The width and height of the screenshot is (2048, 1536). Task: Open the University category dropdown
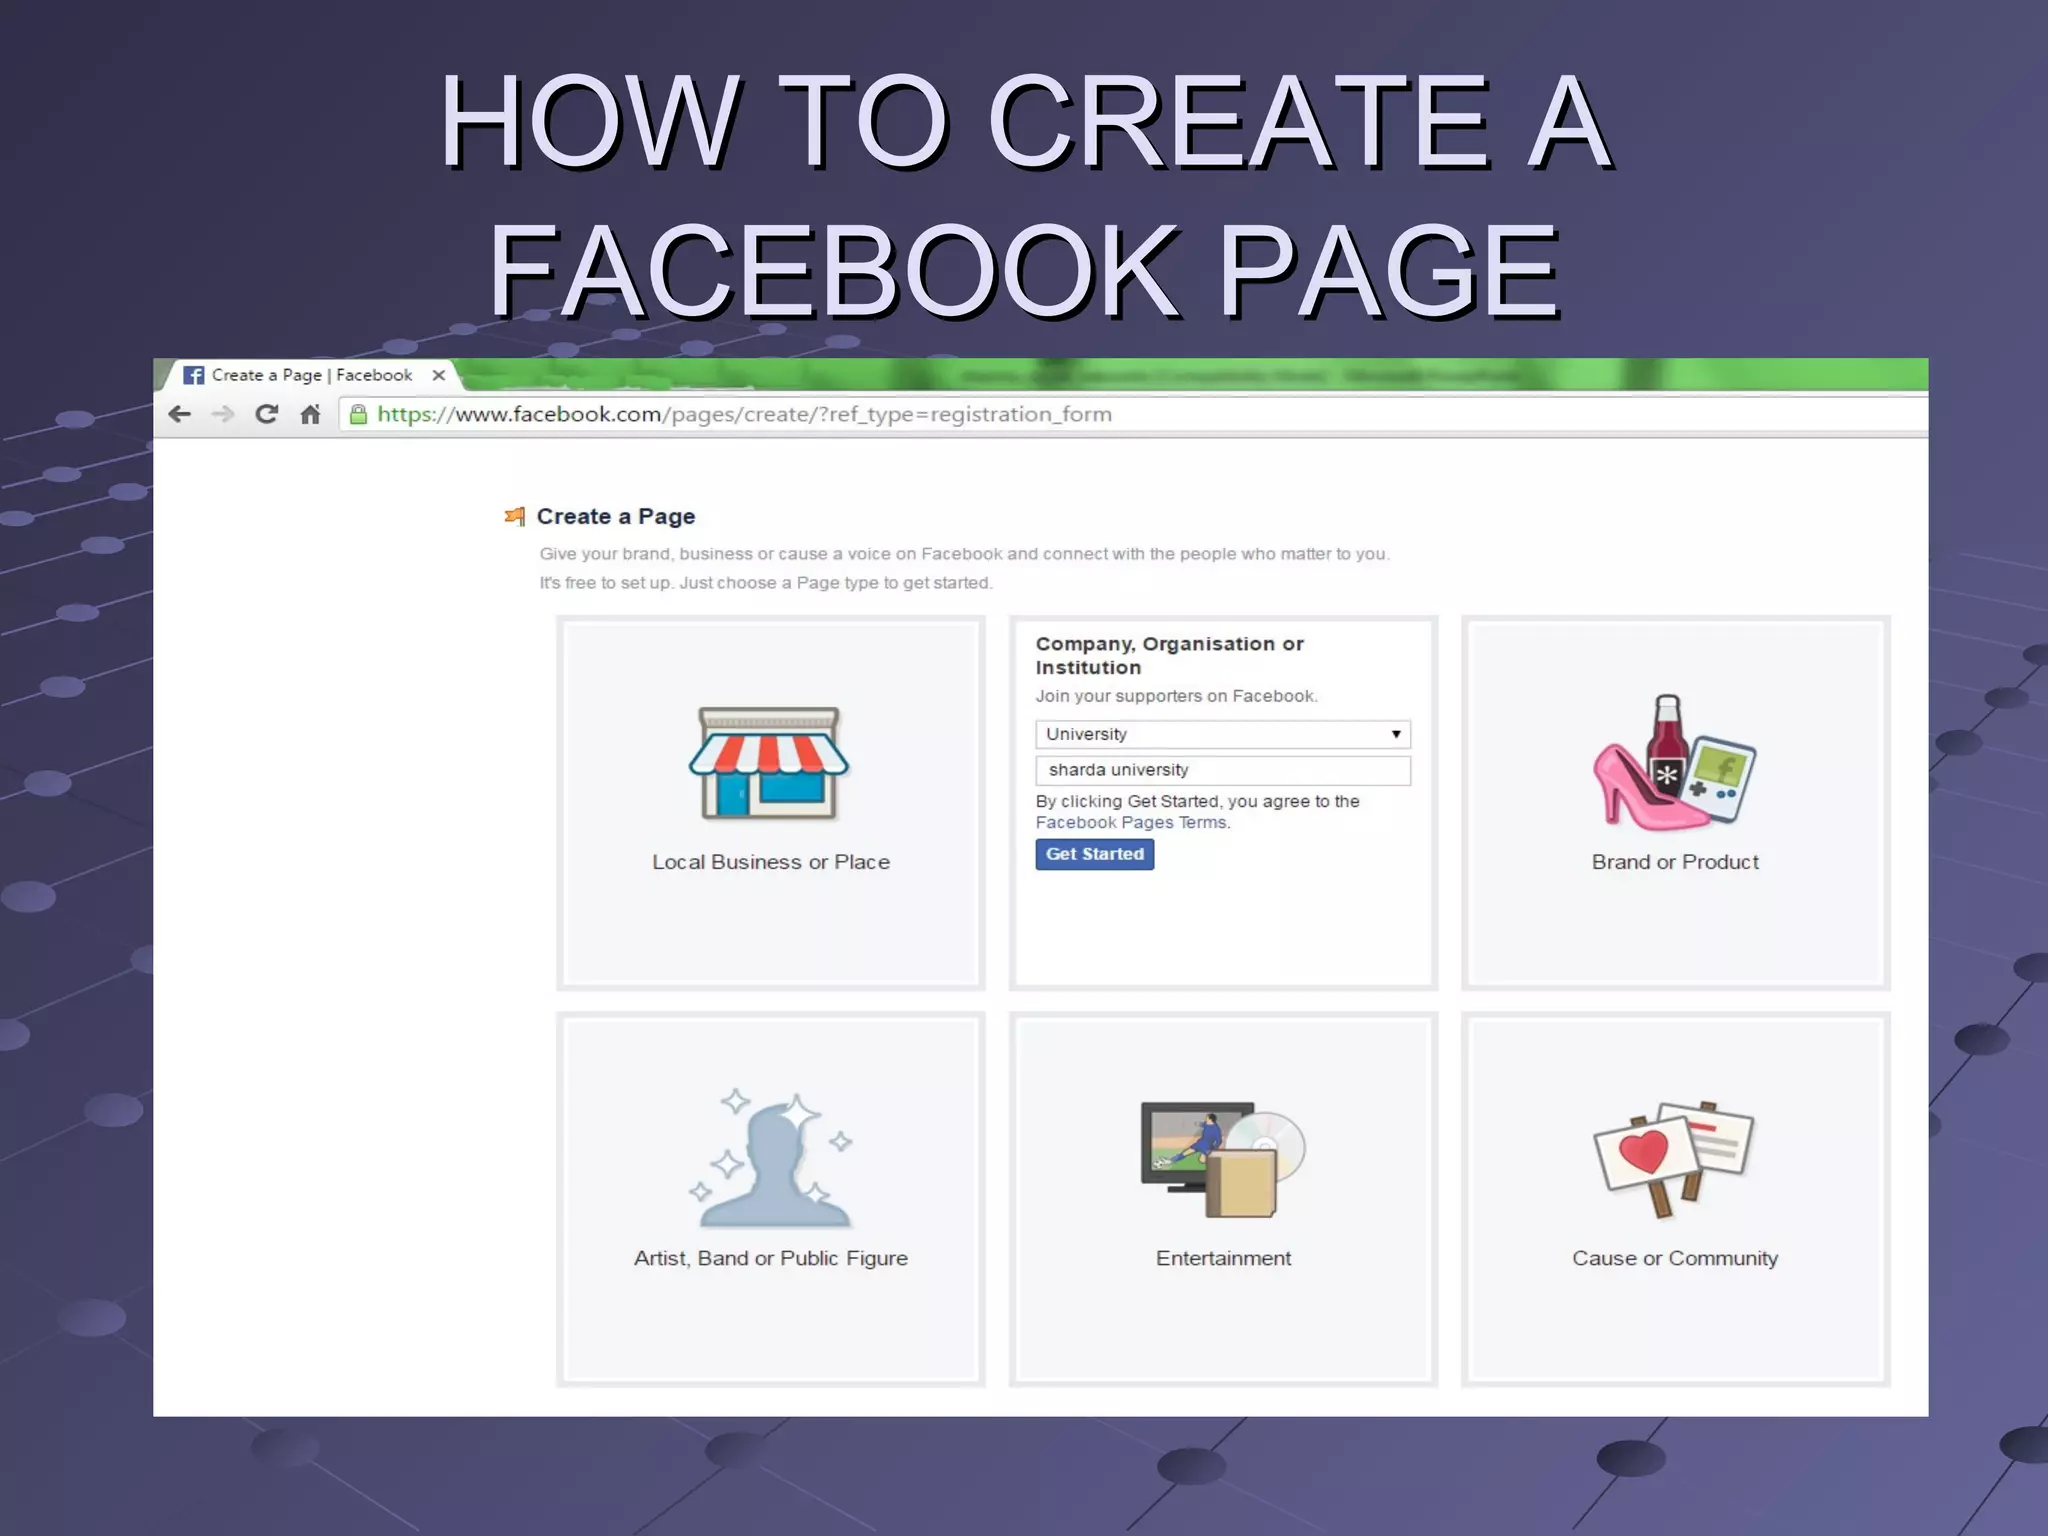[1223, 734]
